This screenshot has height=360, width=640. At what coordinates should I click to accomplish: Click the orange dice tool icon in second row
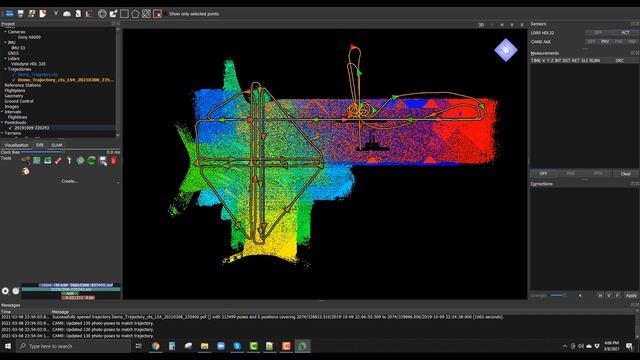coord(26,171)
